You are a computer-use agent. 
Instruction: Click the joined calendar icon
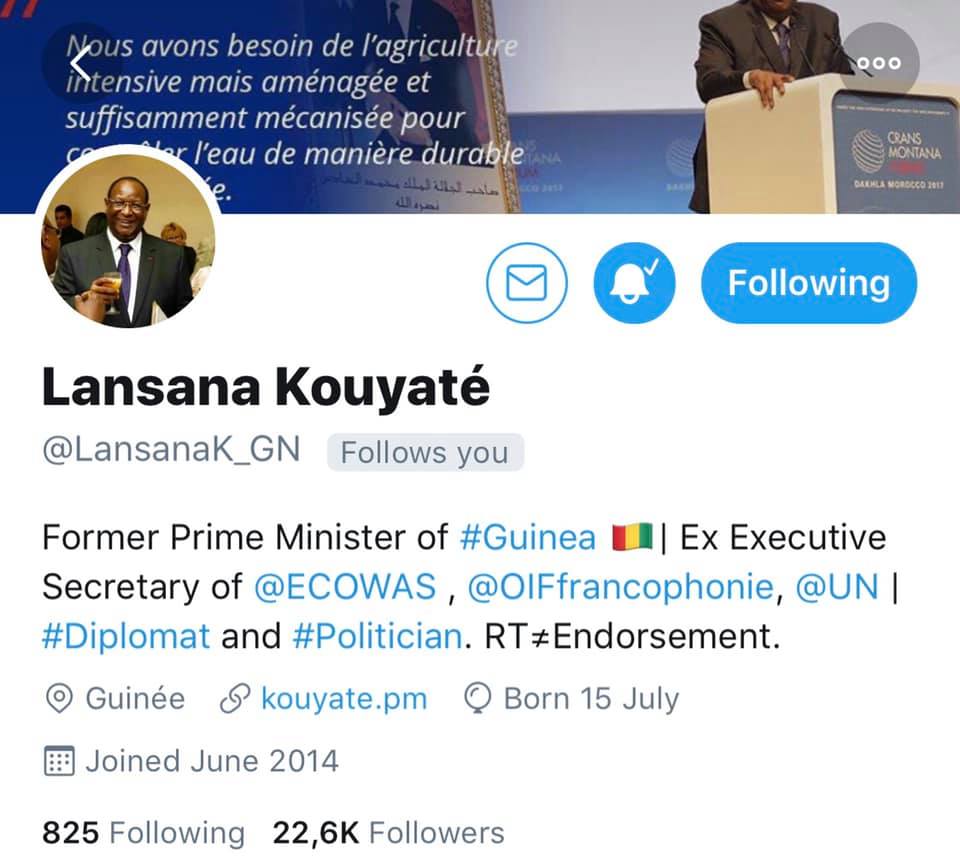tap(59, 761)
